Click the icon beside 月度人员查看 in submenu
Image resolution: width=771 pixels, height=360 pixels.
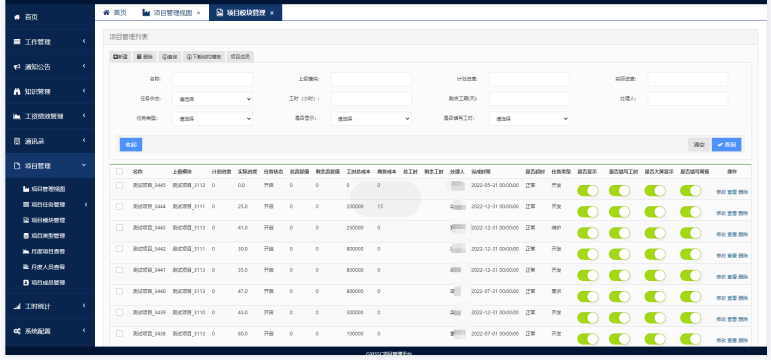pyautogui.click(x=26, y=267)
